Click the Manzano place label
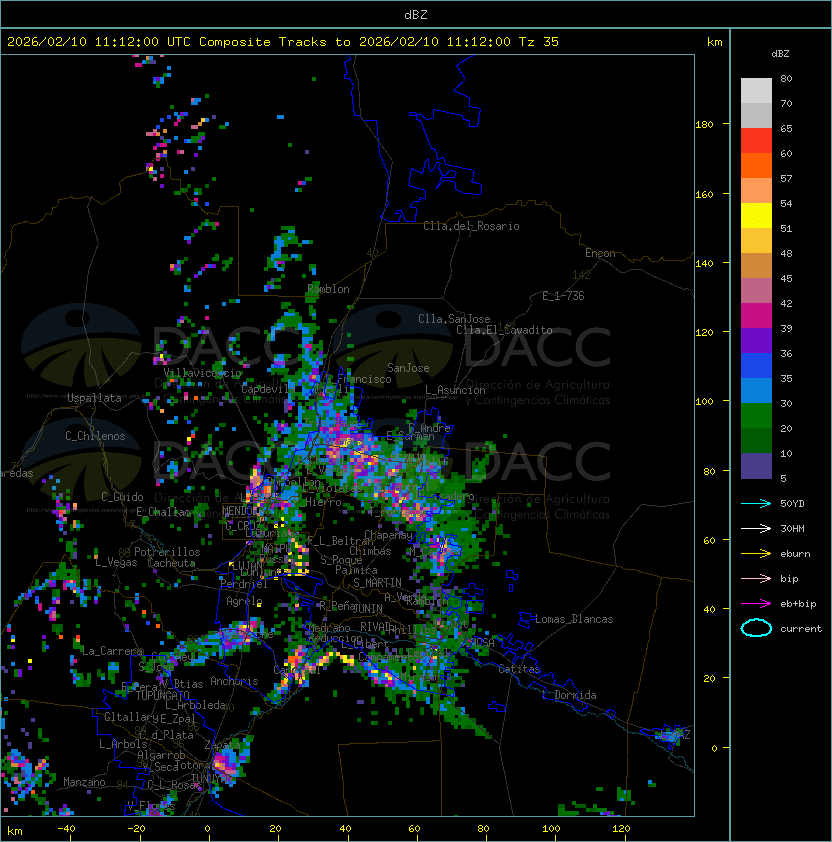 [x=84, y=782]
